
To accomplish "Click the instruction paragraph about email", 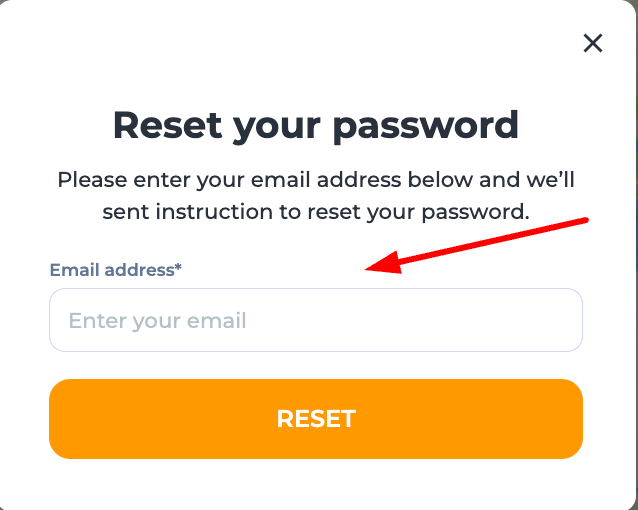I will pos(316,196).
